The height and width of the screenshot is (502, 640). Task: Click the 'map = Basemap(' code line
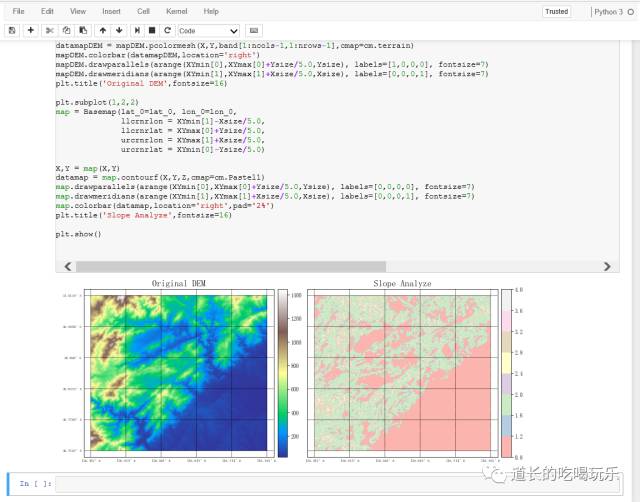[146, 112]
